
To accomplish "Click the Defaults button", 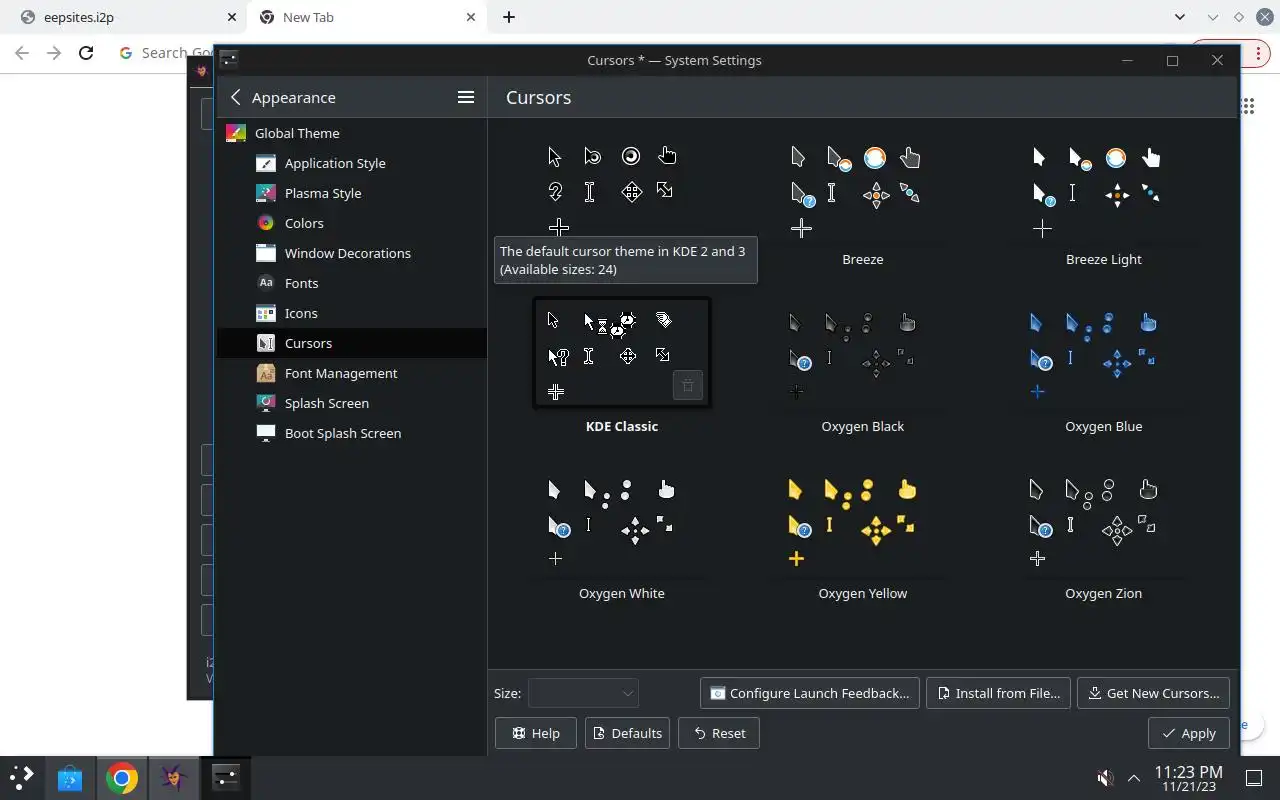I will point(627,733).
